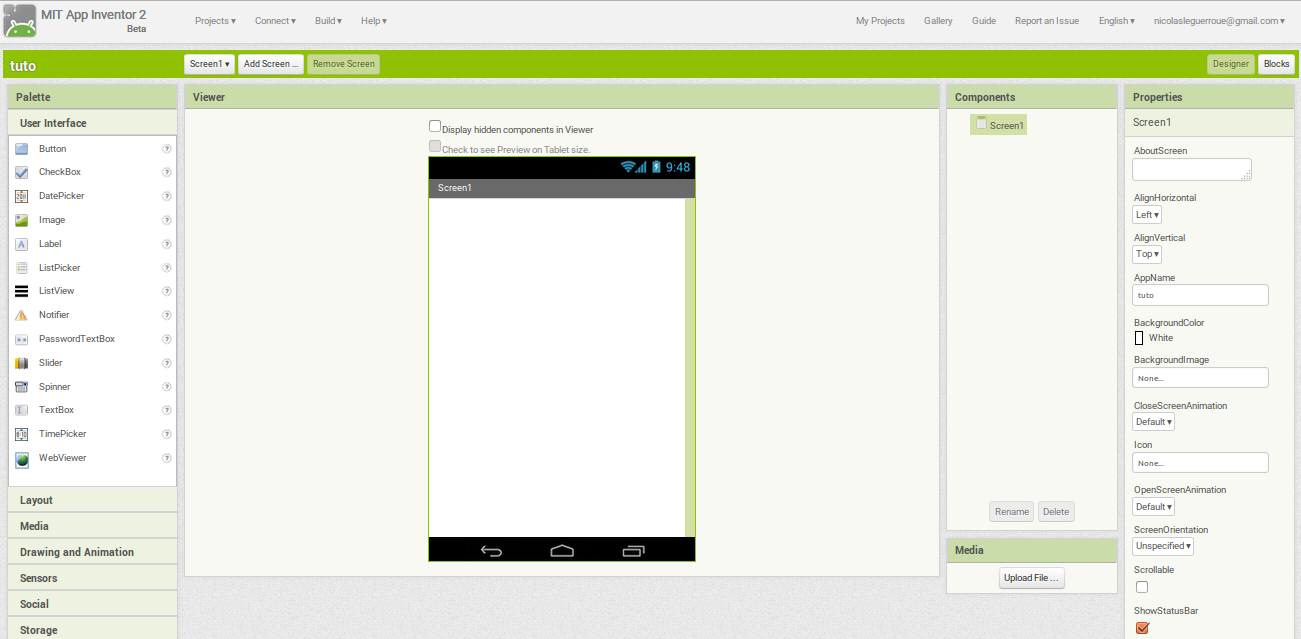Open the Screen1 screen selector dropdown
This screenshot has width=1301, height=639.
(210, 64)
